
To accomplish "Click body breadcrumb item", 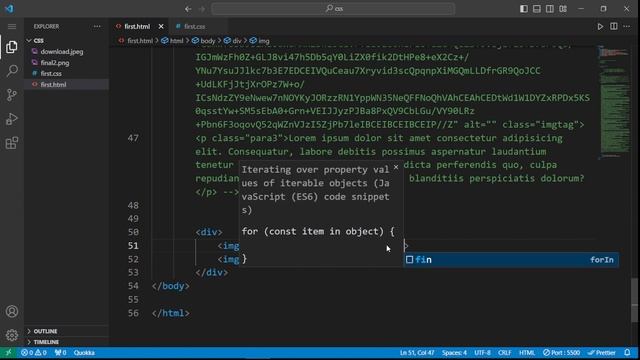I will coord(208,41).
